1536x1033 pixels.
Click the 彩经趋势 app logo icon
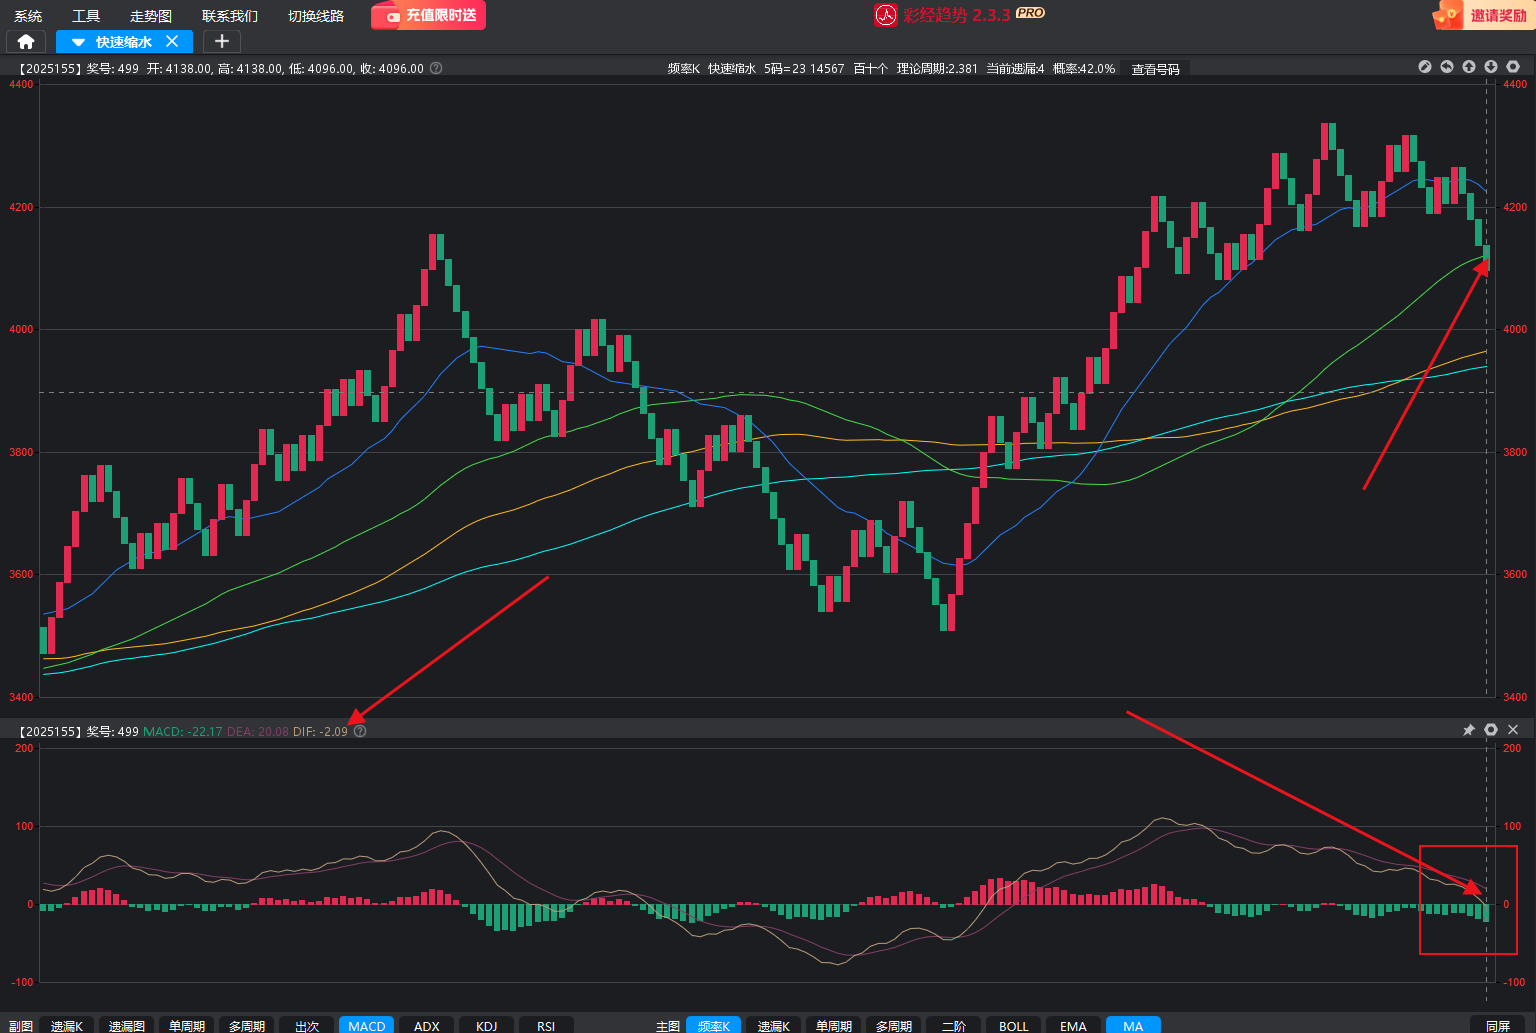point(885,15)
